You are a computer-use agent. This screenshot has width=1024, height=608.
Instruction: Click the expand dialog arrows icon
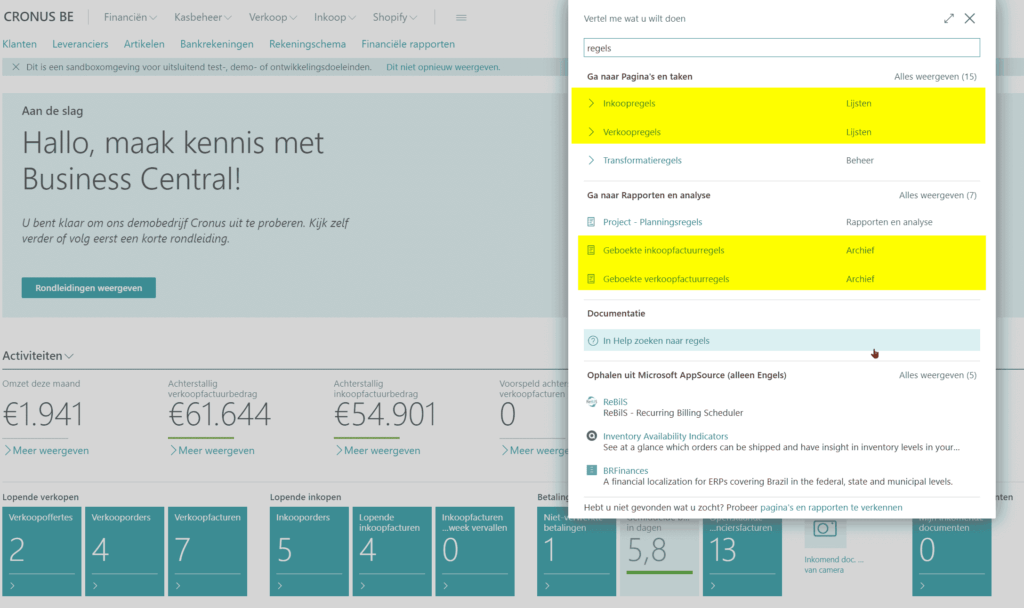948,18
